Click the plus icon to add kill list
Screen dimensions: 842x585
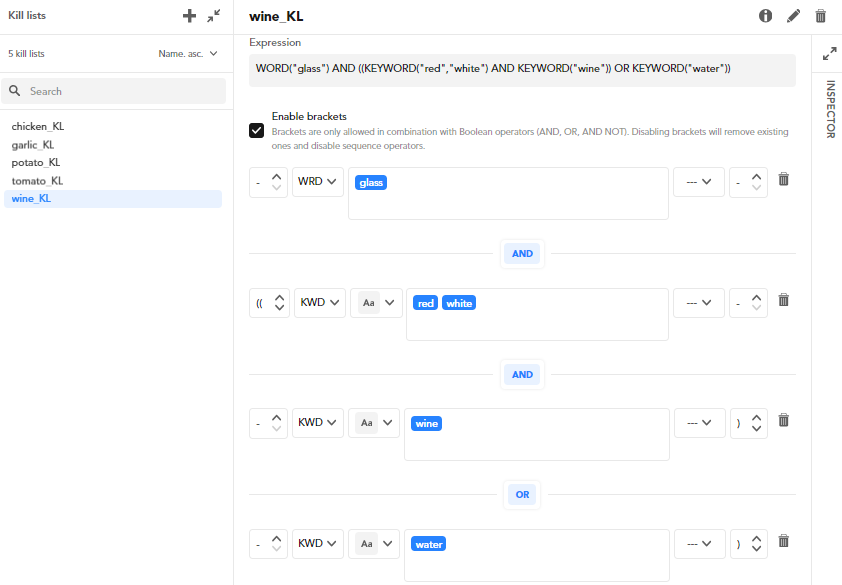(x=189, y=16)
